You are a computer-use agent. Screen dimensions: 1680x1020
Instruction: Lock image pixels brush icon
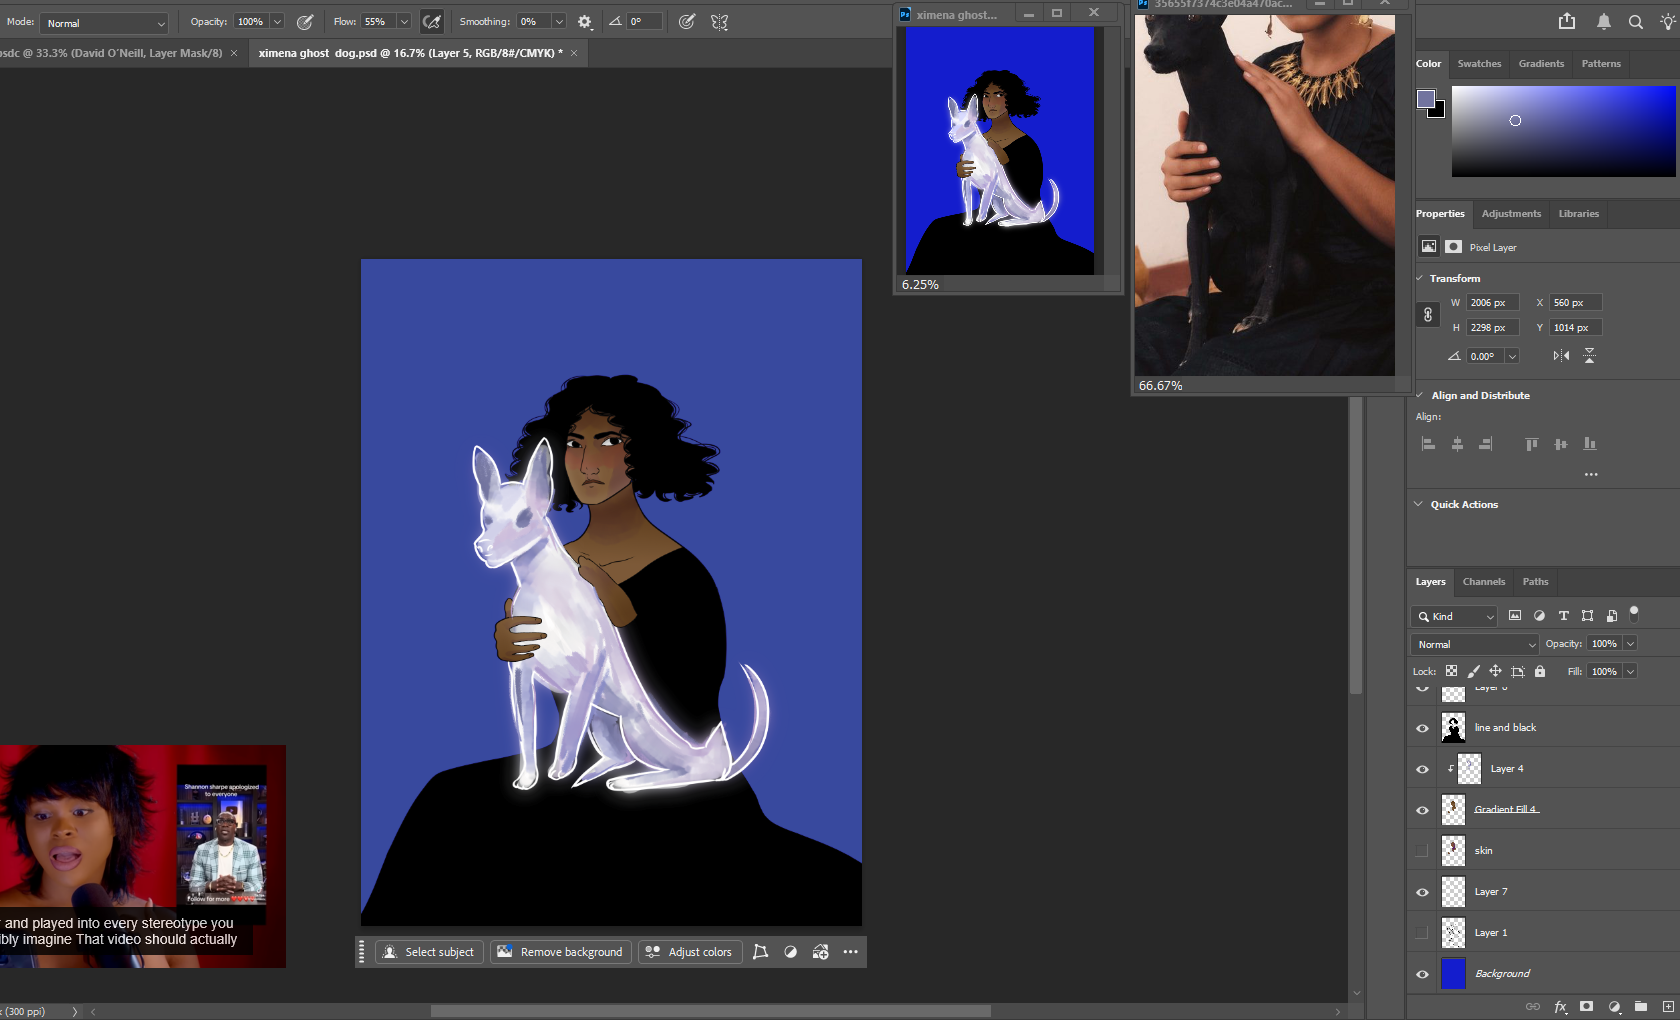tap(1473, 671)
